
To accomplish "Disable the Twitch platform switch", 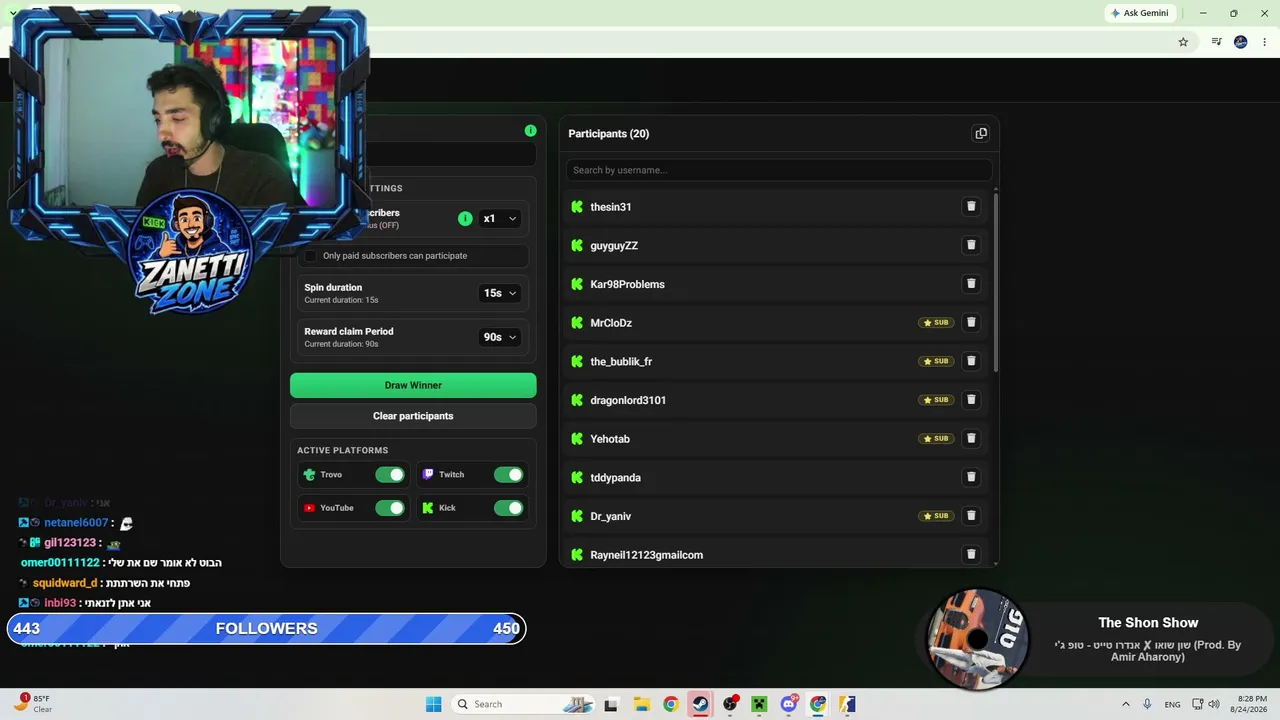I will coord(508,475).
